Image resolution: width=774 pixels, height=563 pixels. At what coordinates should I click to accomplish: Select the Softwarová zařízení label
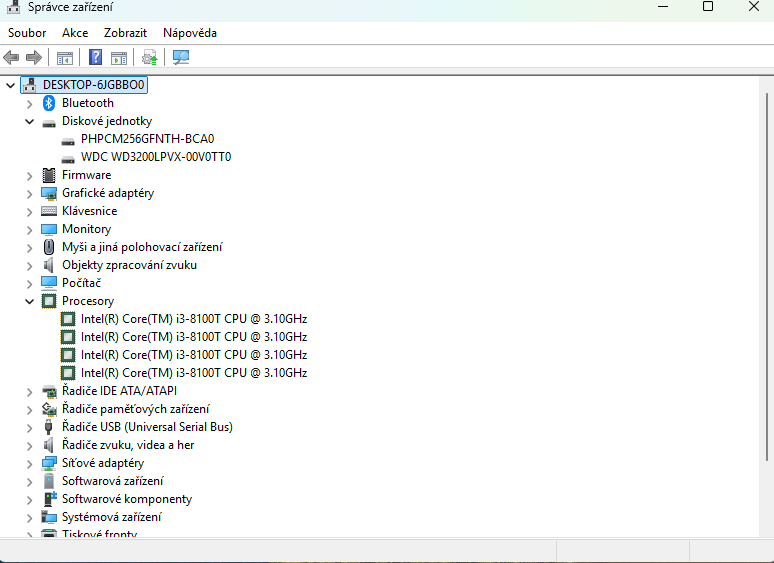click(x=113, y=481)
